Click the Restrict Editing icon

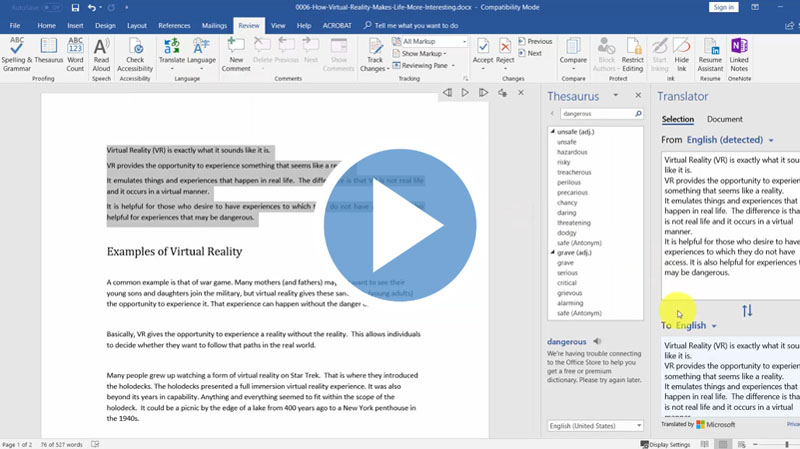coord(632,52)
